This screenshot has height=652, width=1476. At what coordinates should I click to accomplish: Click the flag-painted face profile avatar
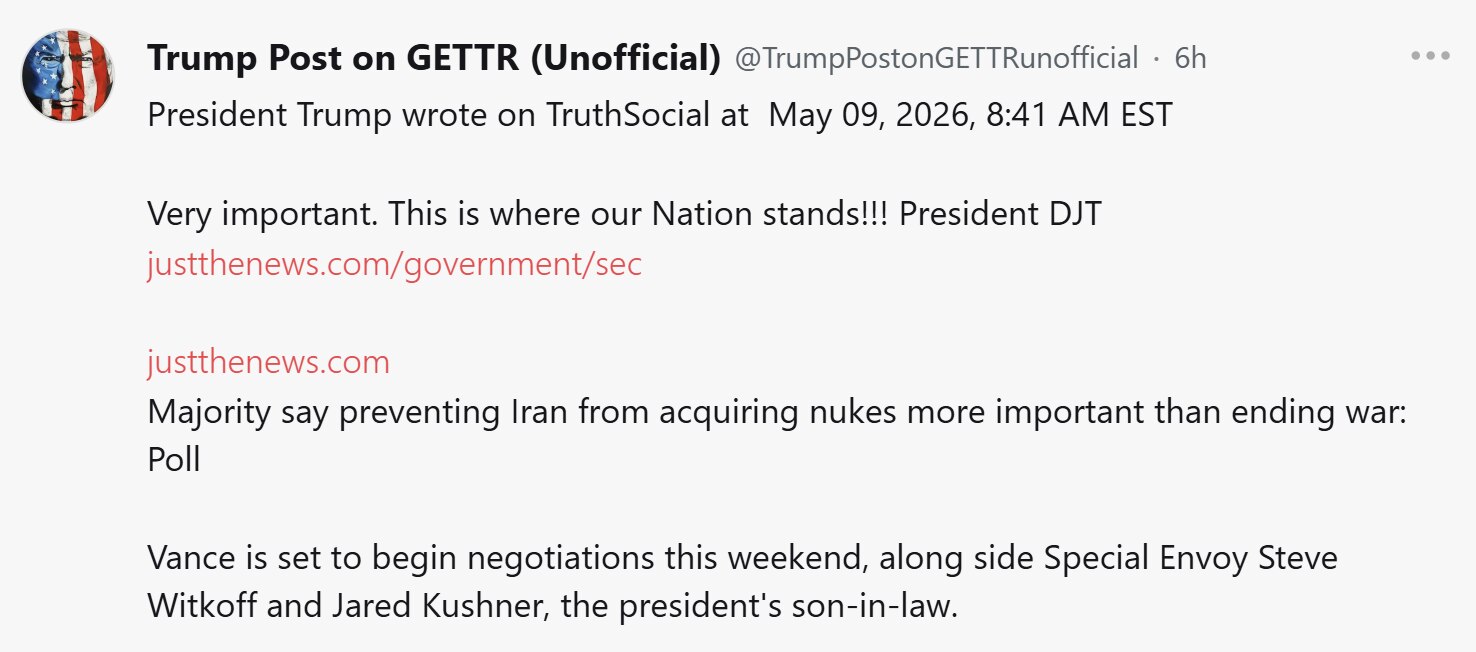tap(68, 76)
